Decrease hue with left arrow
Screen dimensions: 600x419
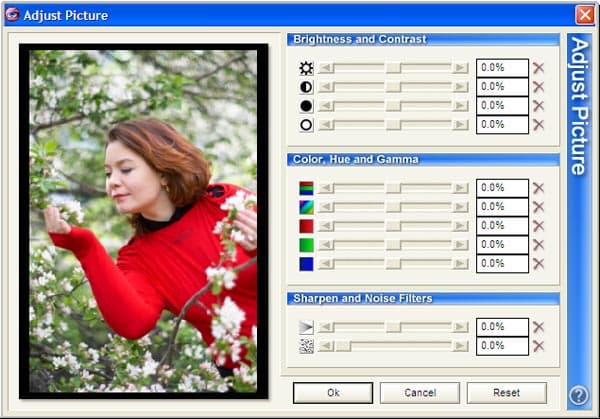[x=326, y=207]
